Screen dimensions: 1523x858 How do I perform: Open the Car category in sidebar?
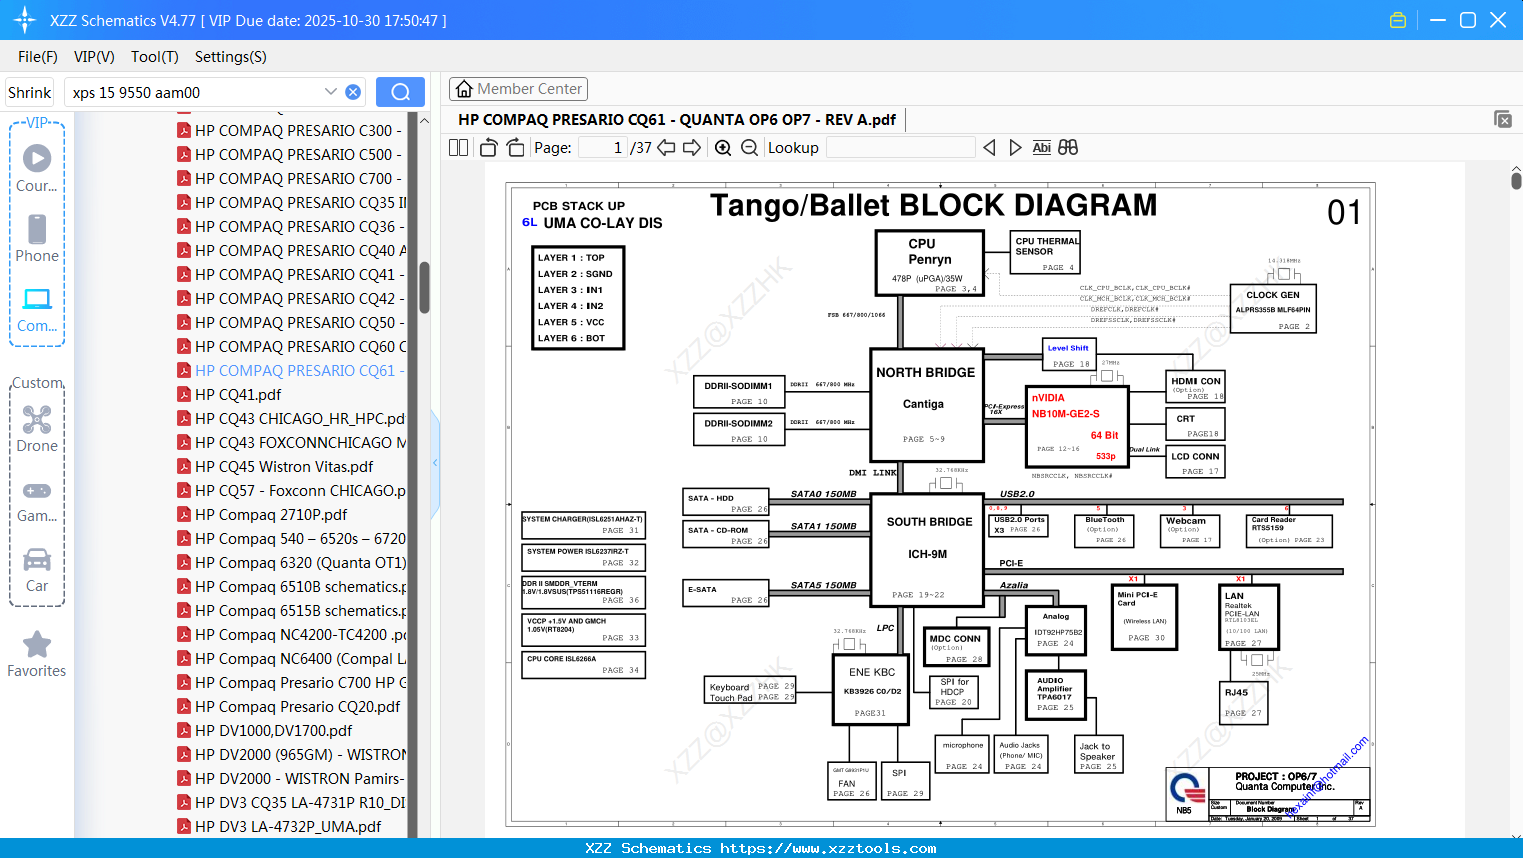37,569
